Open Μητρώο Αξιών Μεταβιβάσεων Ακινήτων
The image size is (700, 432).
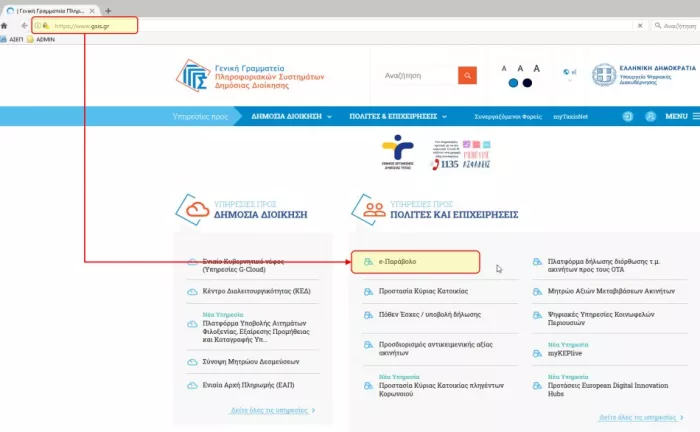tap(611, 291)
